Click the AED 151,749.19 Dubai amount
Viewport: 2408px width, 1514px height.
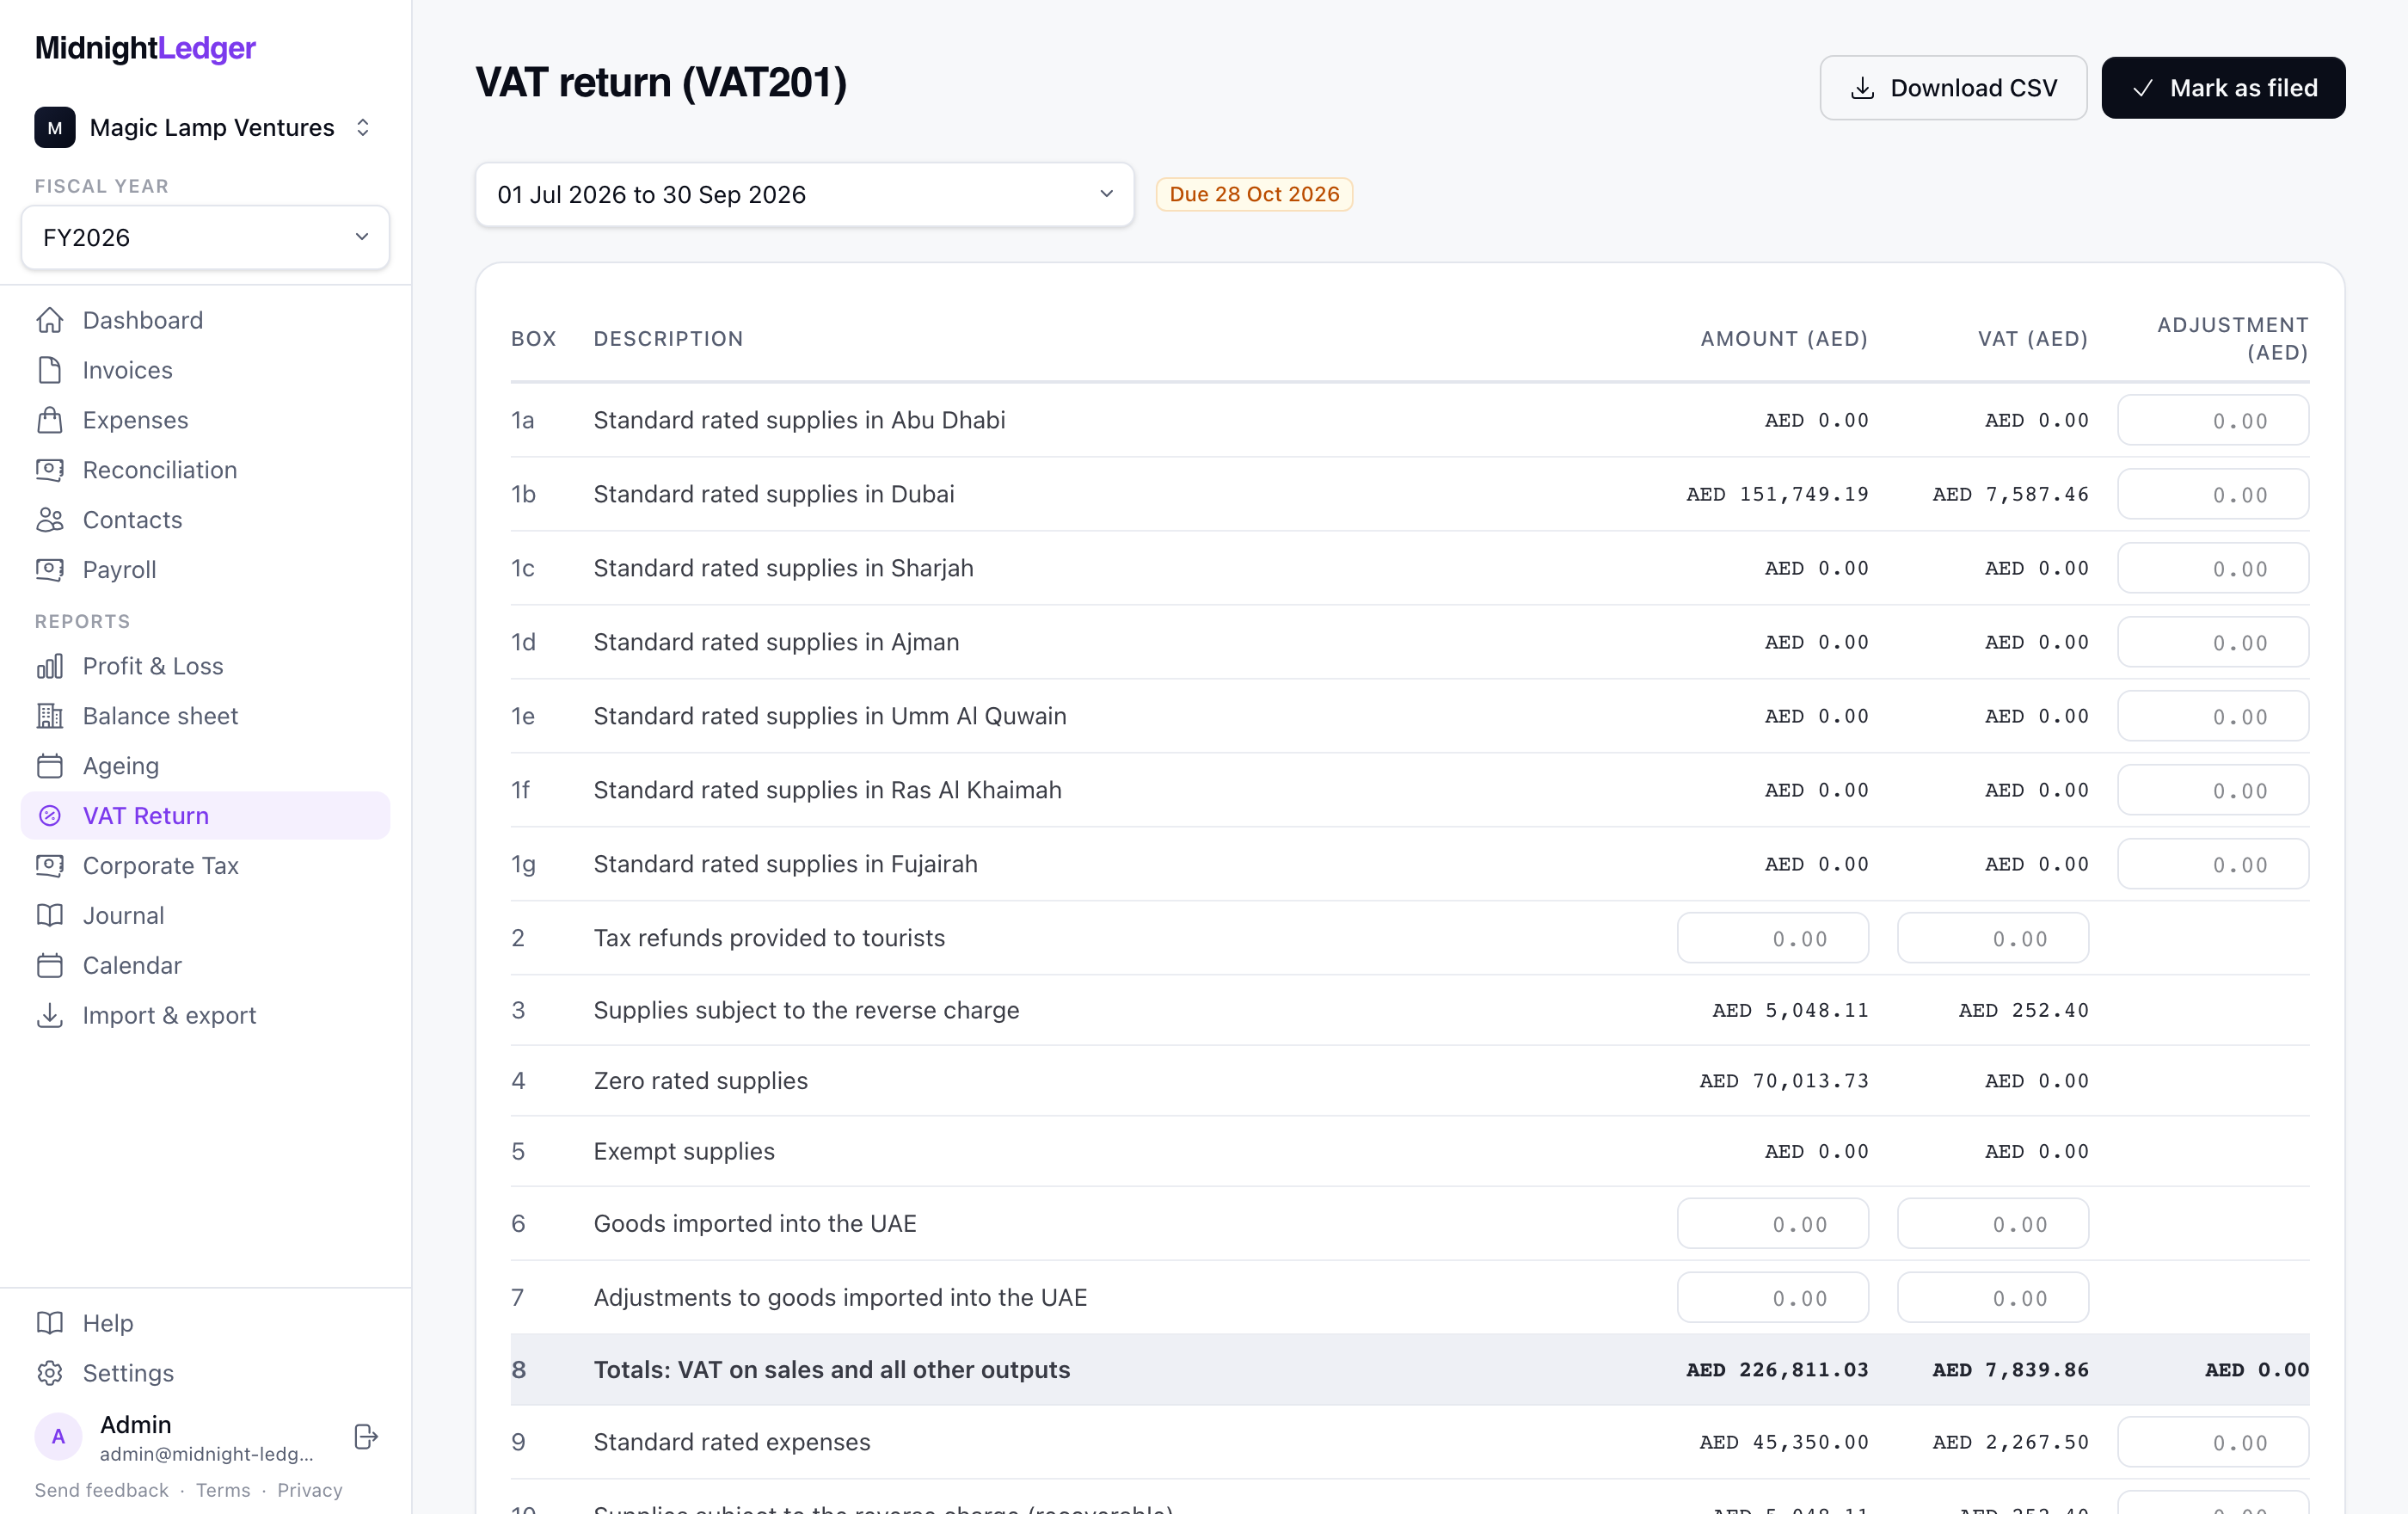pyautogui.click(x=1777, y=494)
